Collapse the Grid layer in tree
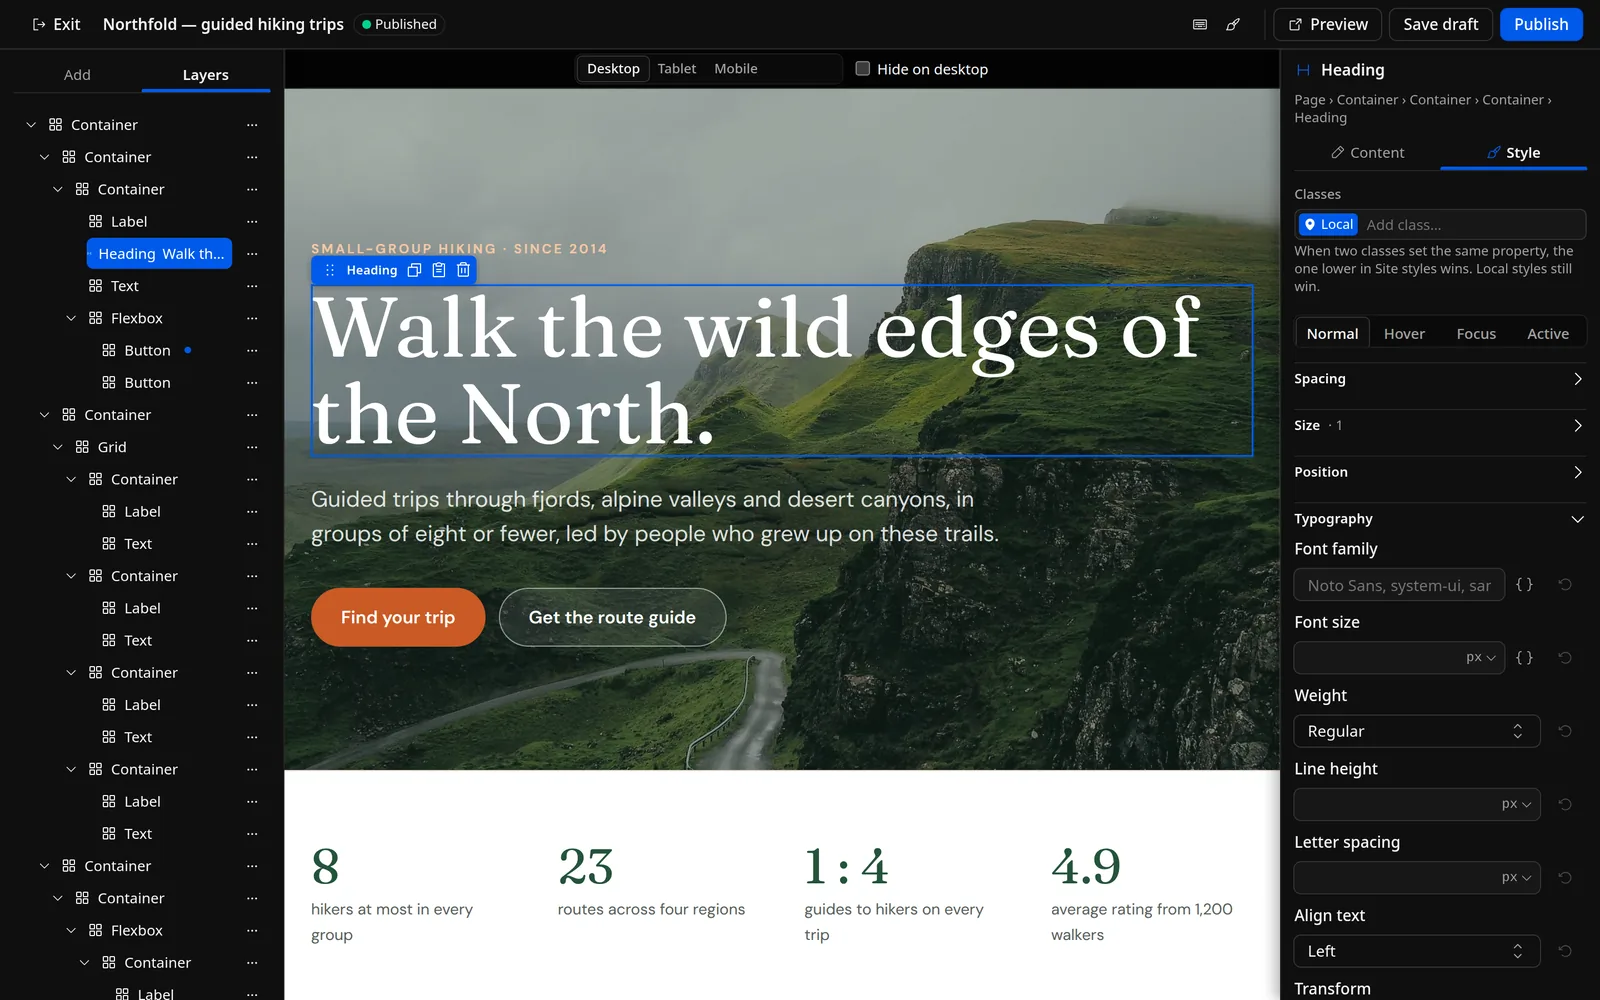This screenshot has width=1600, height=1000. [x=58, y=447]
